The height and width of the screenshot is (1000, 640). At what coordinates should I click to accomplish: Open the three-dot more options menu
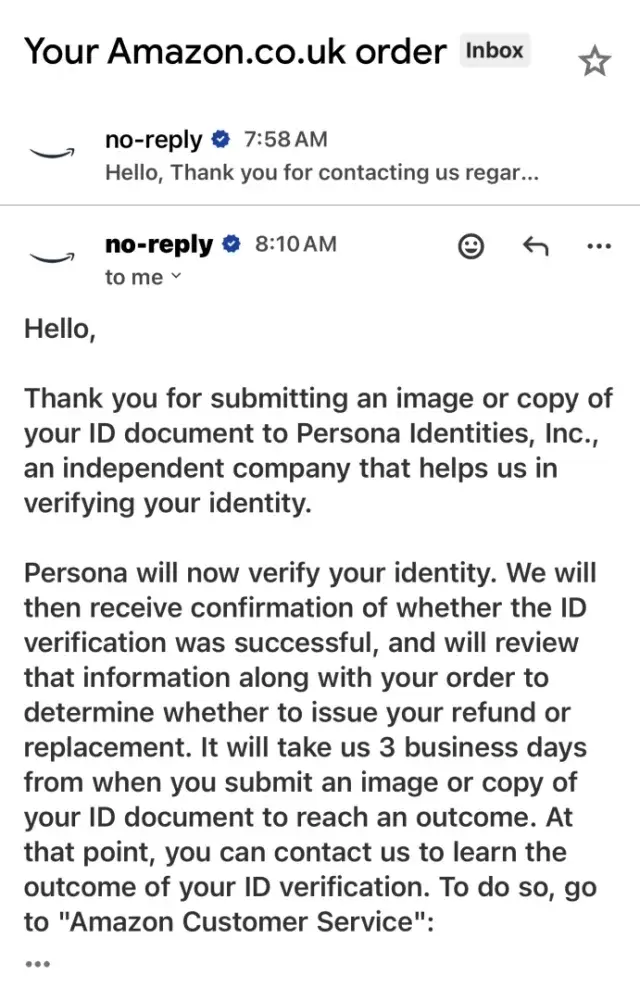click(598, 246)
